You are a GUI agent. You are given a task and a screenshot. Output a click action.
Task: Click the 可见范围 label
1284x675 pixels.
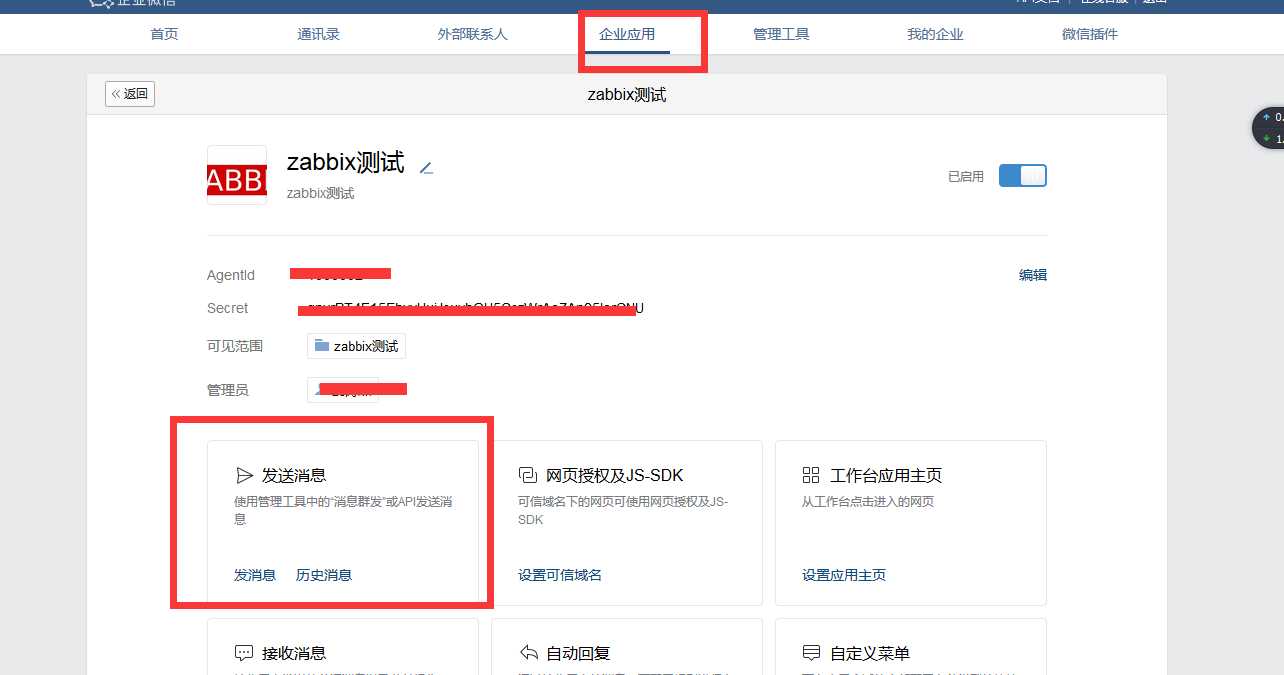(235, 346)
